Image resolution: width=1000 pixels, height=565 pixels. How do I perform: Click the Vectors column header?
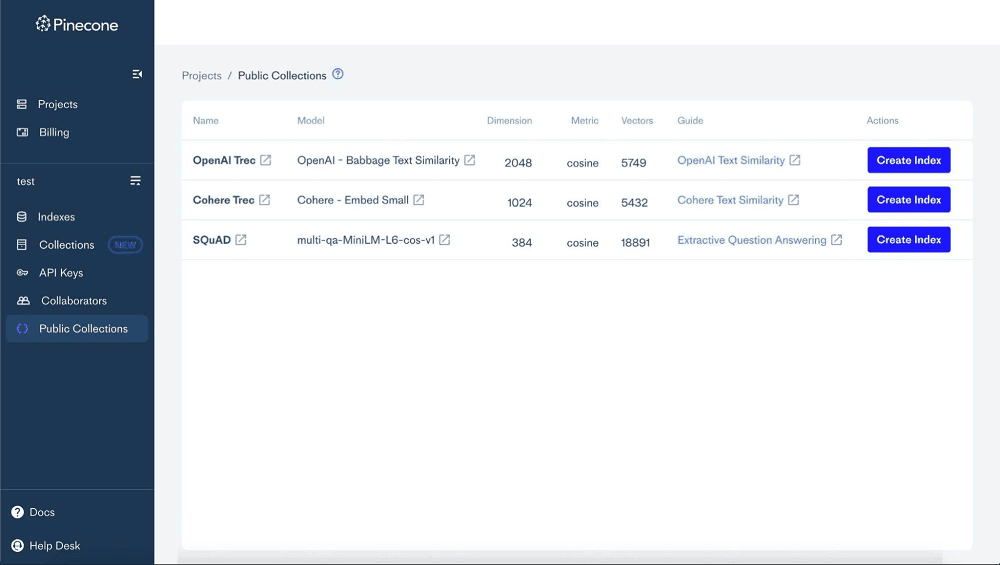coord(637,121)
